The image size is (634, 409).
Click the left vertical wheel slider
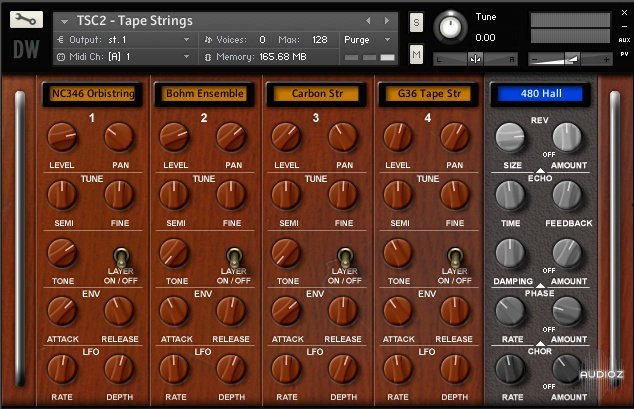coord(20,238)
